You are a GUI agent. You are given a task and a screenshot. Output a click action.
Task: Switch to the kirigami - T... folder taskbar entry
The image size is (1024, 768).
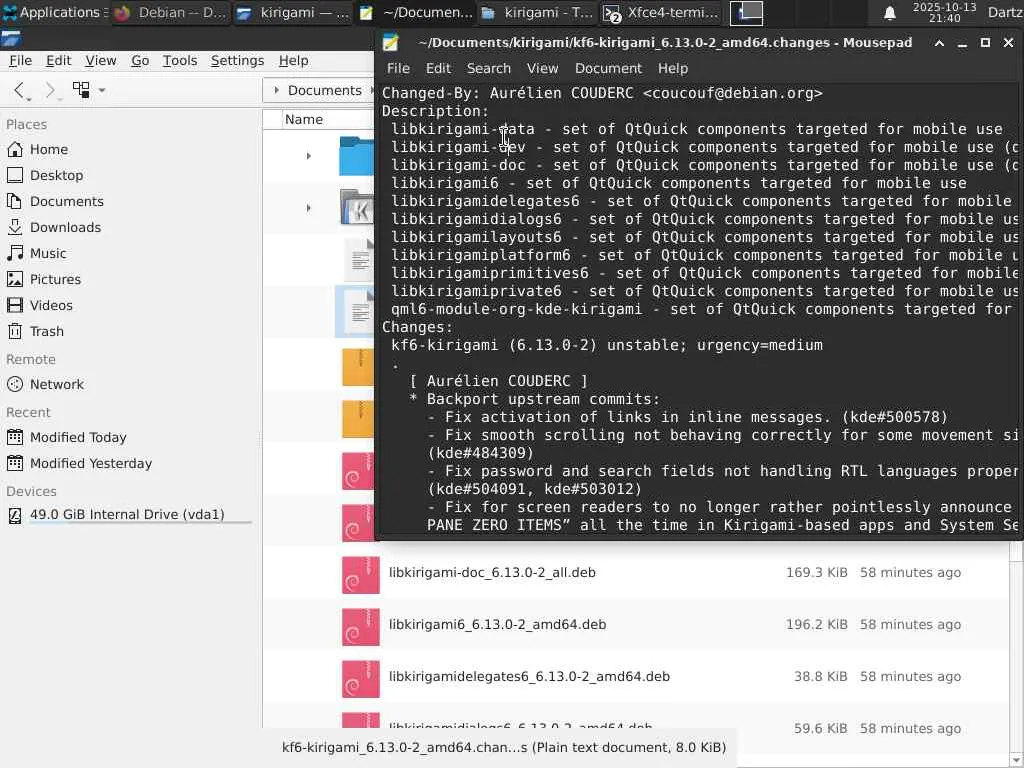click(537, 12)
